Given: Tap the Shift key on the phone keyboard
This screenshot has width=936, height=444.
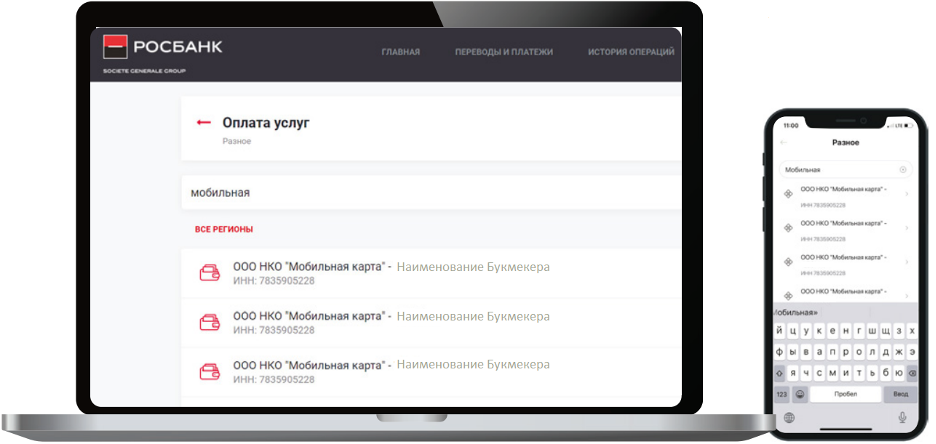Looking at the screenshot, I should [x=780, y=374].
